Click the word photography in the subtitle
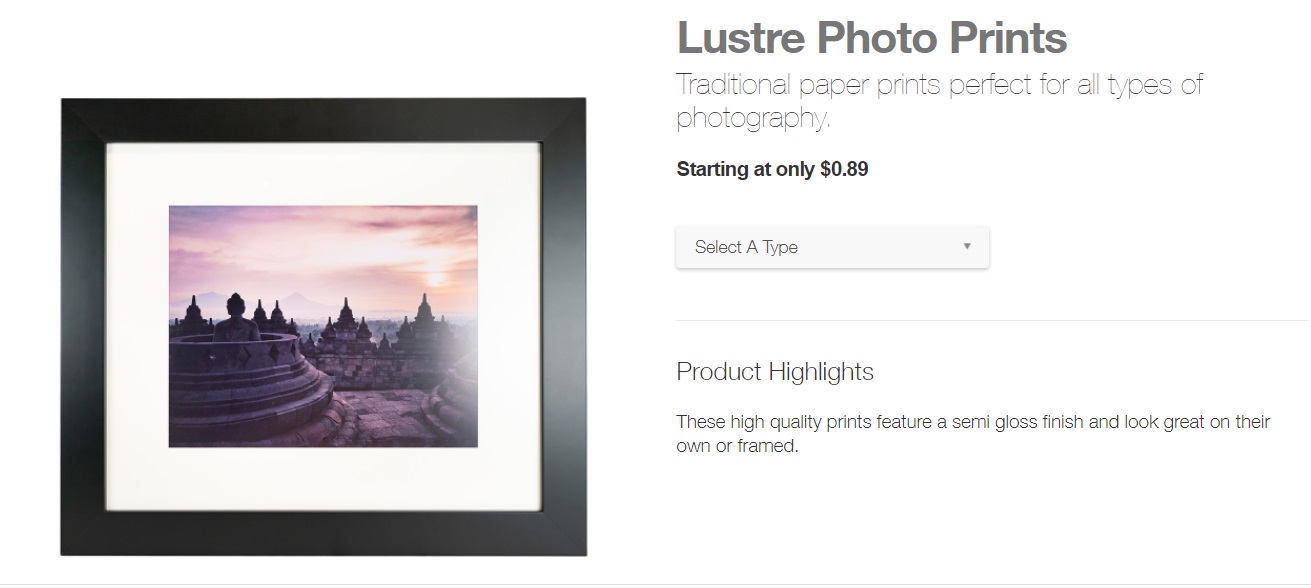This screenshot has width=1311, height=588. 750,118
